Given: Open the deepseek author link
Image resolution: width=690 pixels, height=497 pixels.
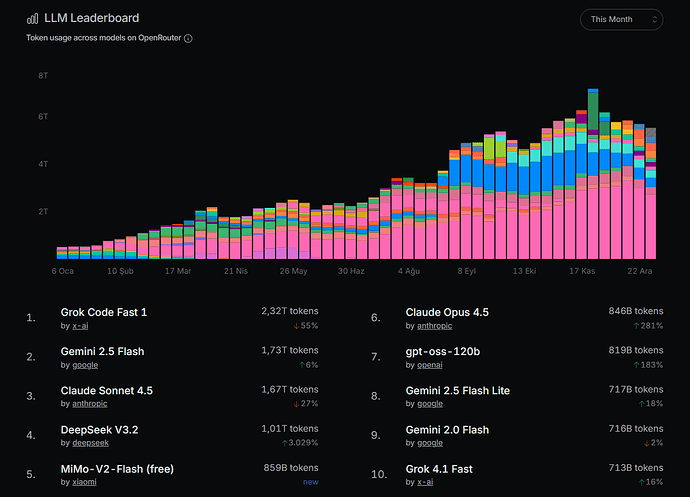Looking at the screenshot, I should click(90, 443).
